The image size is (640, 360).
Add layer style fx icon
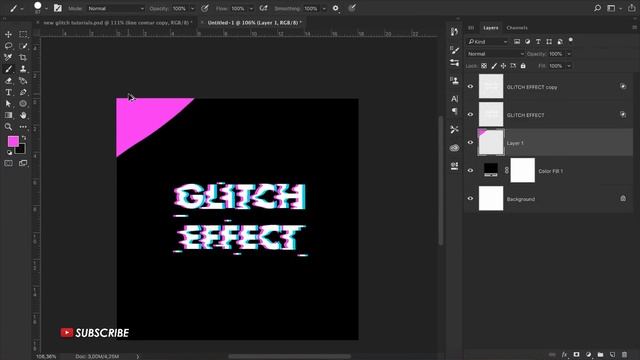pos(564,355)
